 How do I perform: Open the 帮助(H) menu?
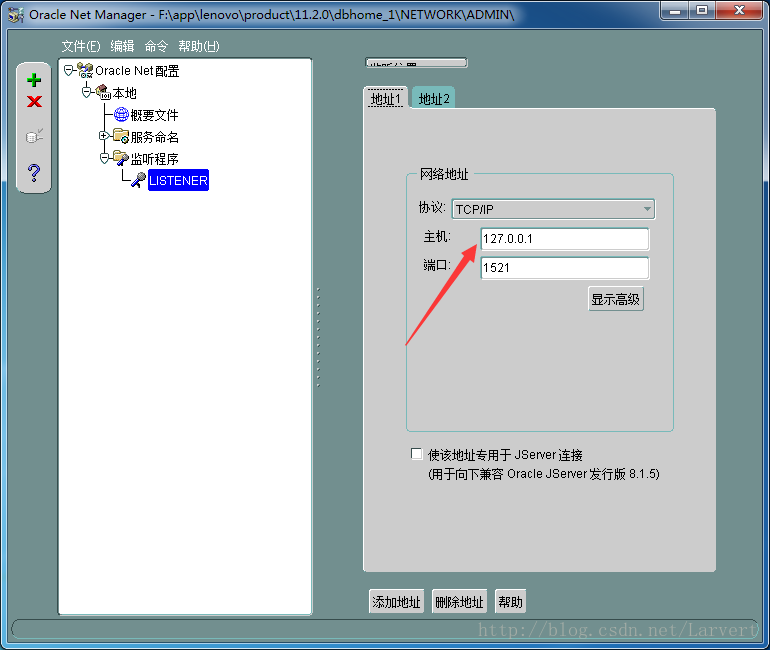pyautogui.click(x=199, y=46)
